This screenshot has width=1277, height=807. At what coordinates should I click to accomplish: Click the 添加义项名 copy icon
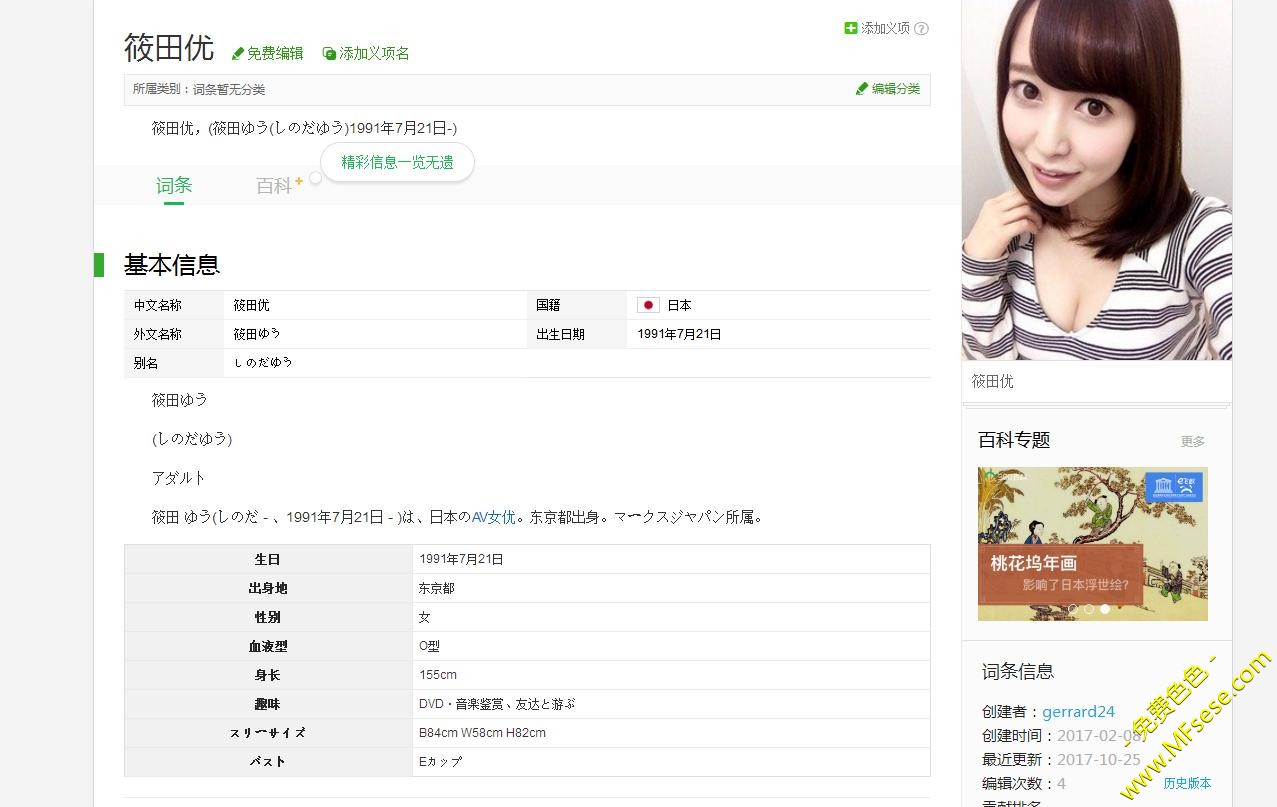[329, 54]
